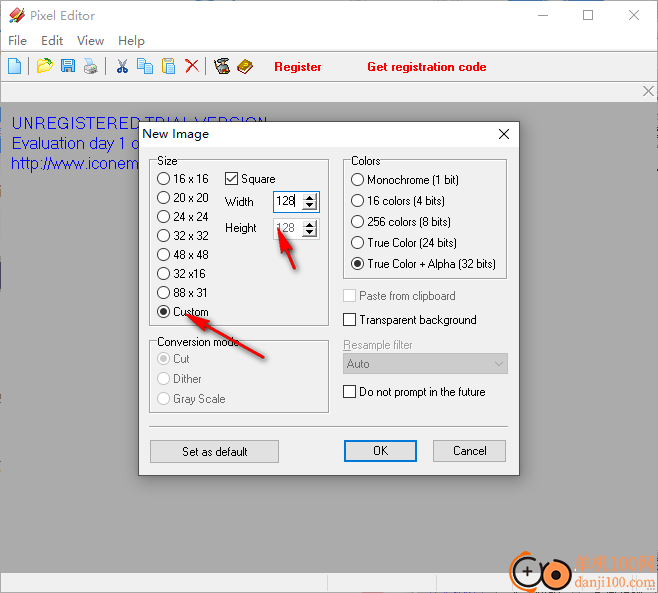Open the Help menu

tap(131, 41)
